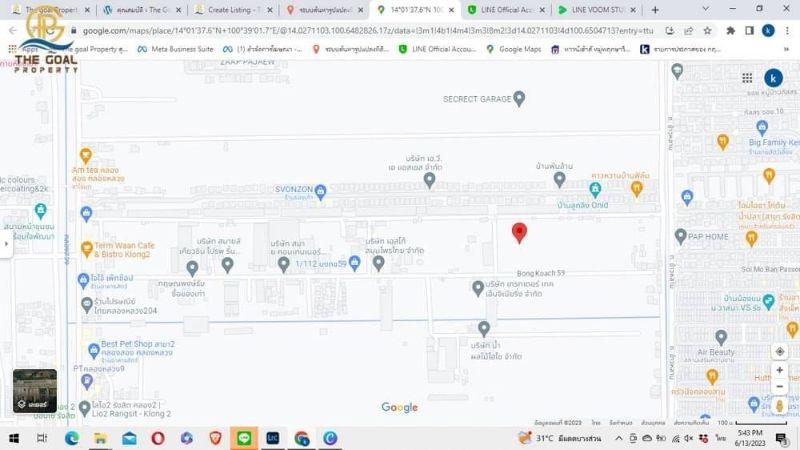Select the PAP HOME map pin
The height and width of the screenshot is (450, 800).
pyautogui.click(x=680, y=236)
